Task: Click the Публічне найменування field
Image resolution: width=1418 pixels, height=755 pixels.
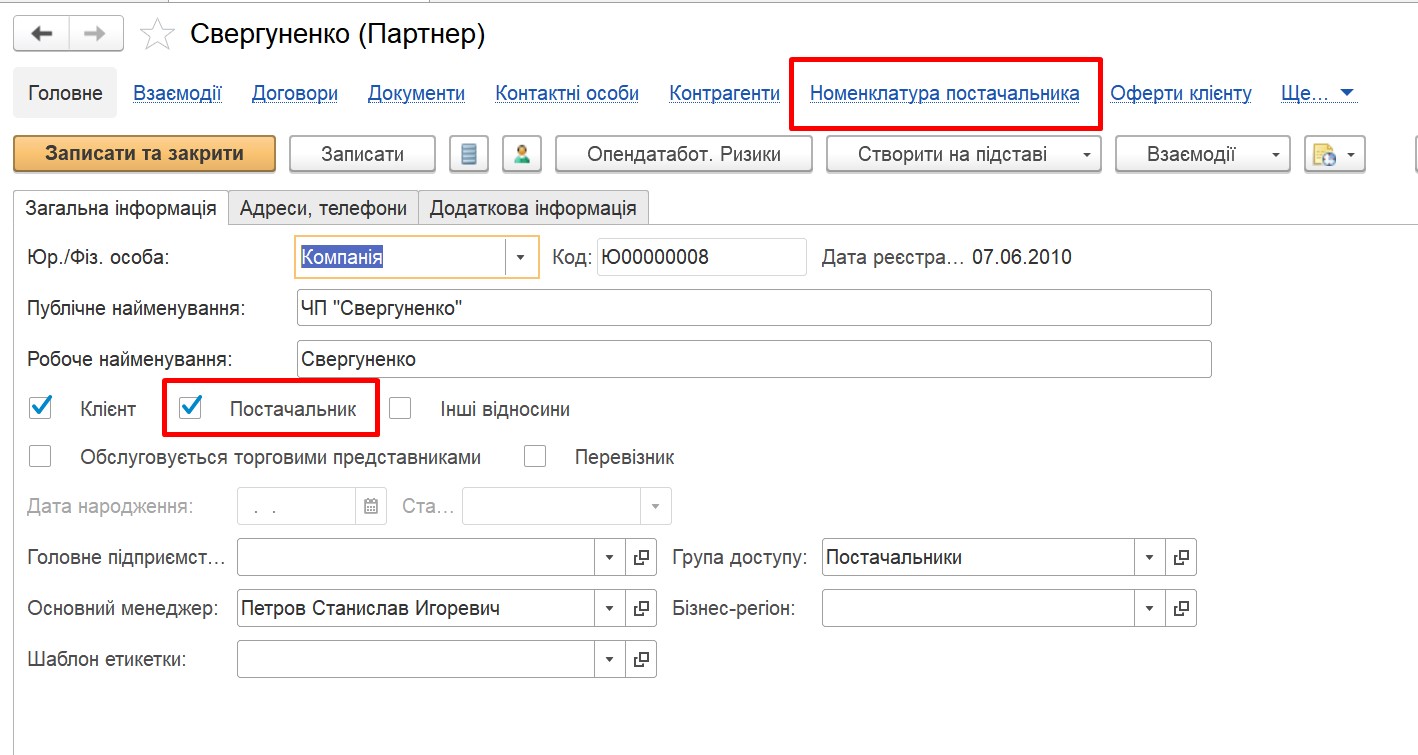Action: [x=754, y=308]
